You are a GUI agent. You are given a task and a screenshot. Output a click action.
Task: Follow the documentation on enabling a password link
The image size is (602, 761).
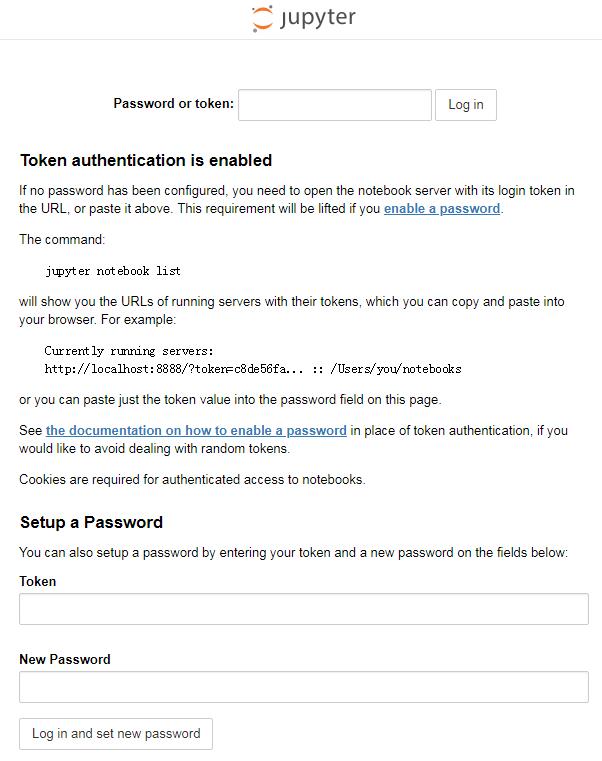click(196, 430)
